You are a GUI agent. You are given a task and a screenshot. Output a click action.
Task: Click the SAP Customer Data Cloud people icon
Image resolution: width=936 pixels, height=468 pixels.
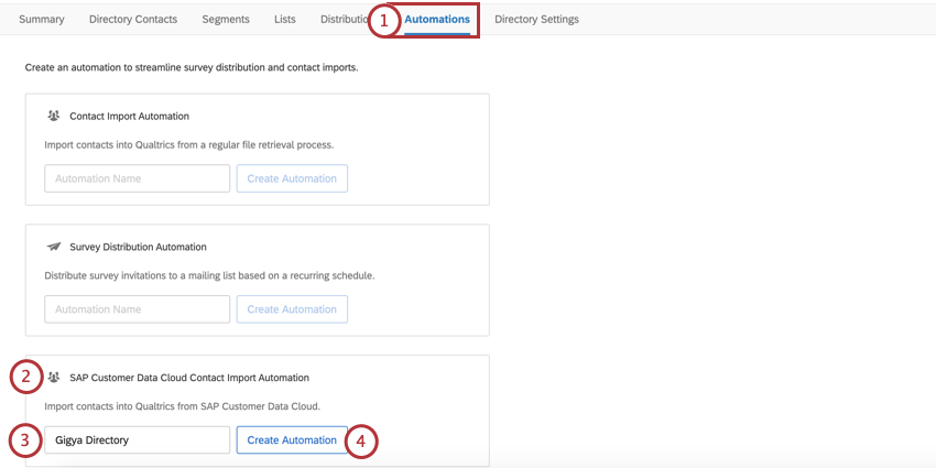54,377
